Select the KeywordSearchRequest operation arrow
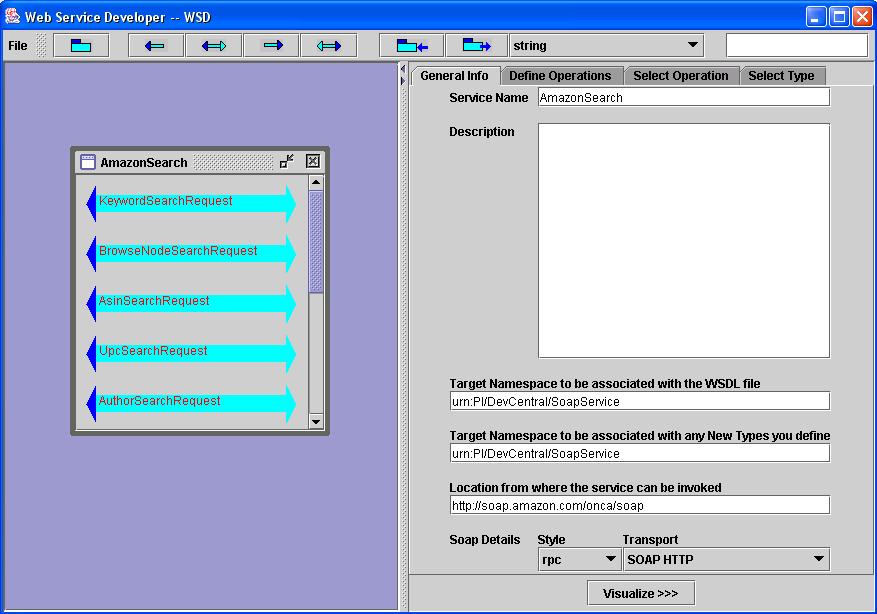The width and height of the screenshot is (877, 614). coord(191,203)
